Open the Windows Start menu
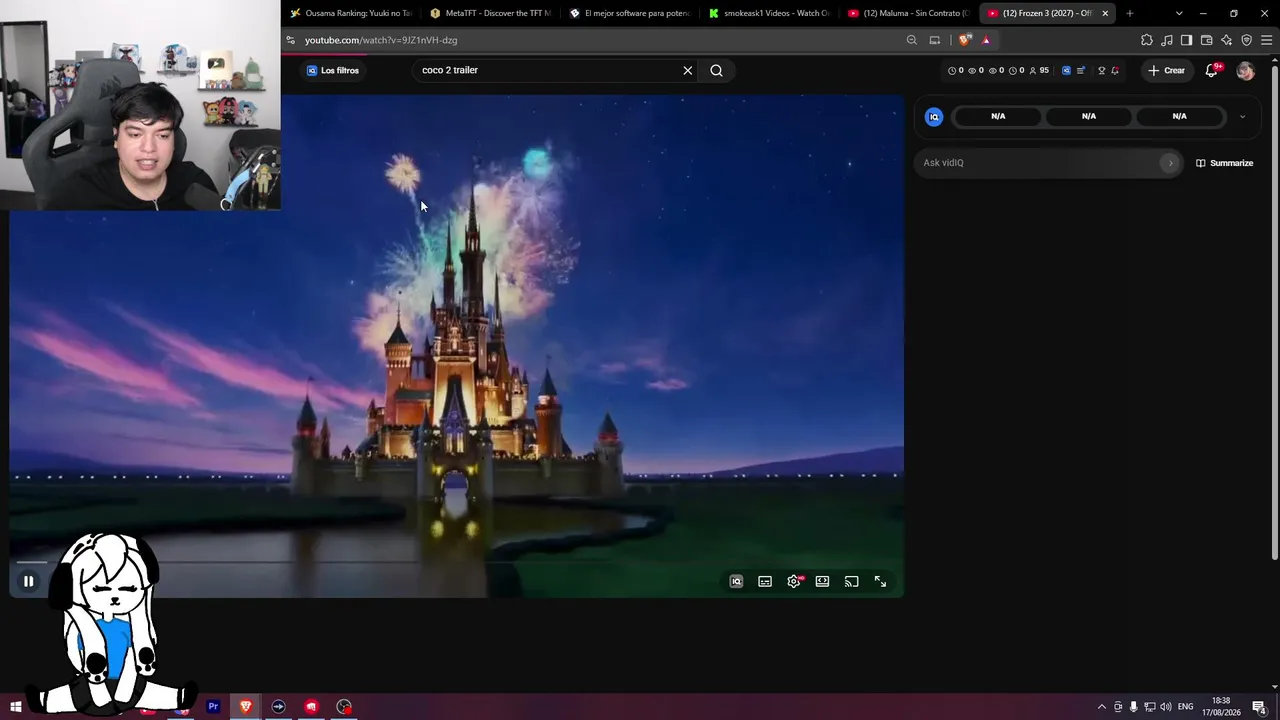The image size is (1280, 720). pyautogui.click(x=15, y=707)
